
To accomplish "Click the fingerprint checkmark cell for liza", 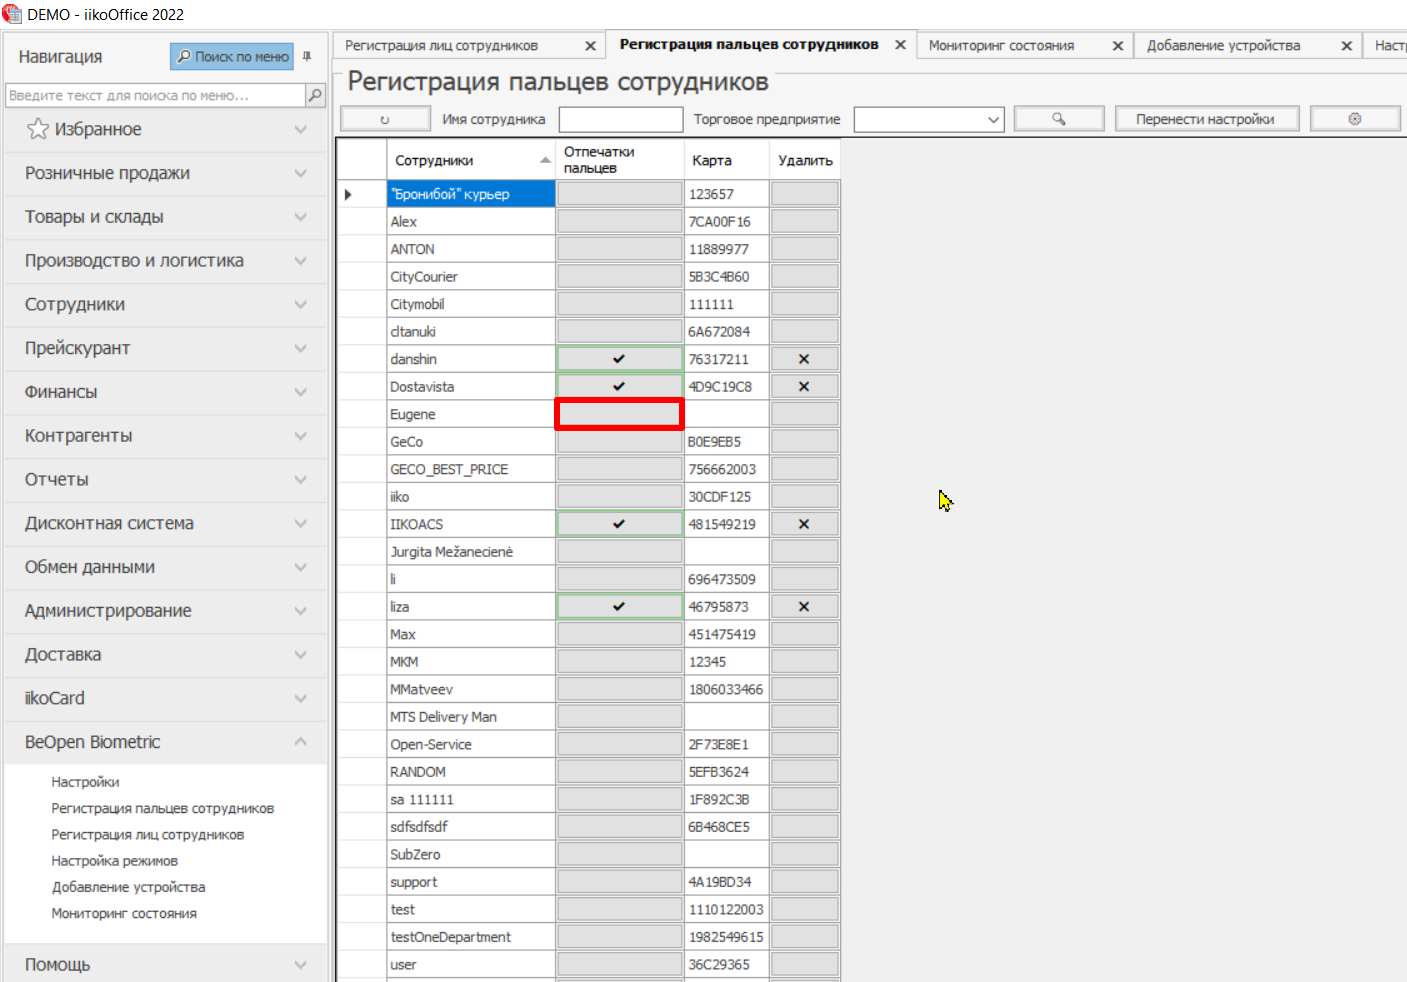I will (619, 606).
